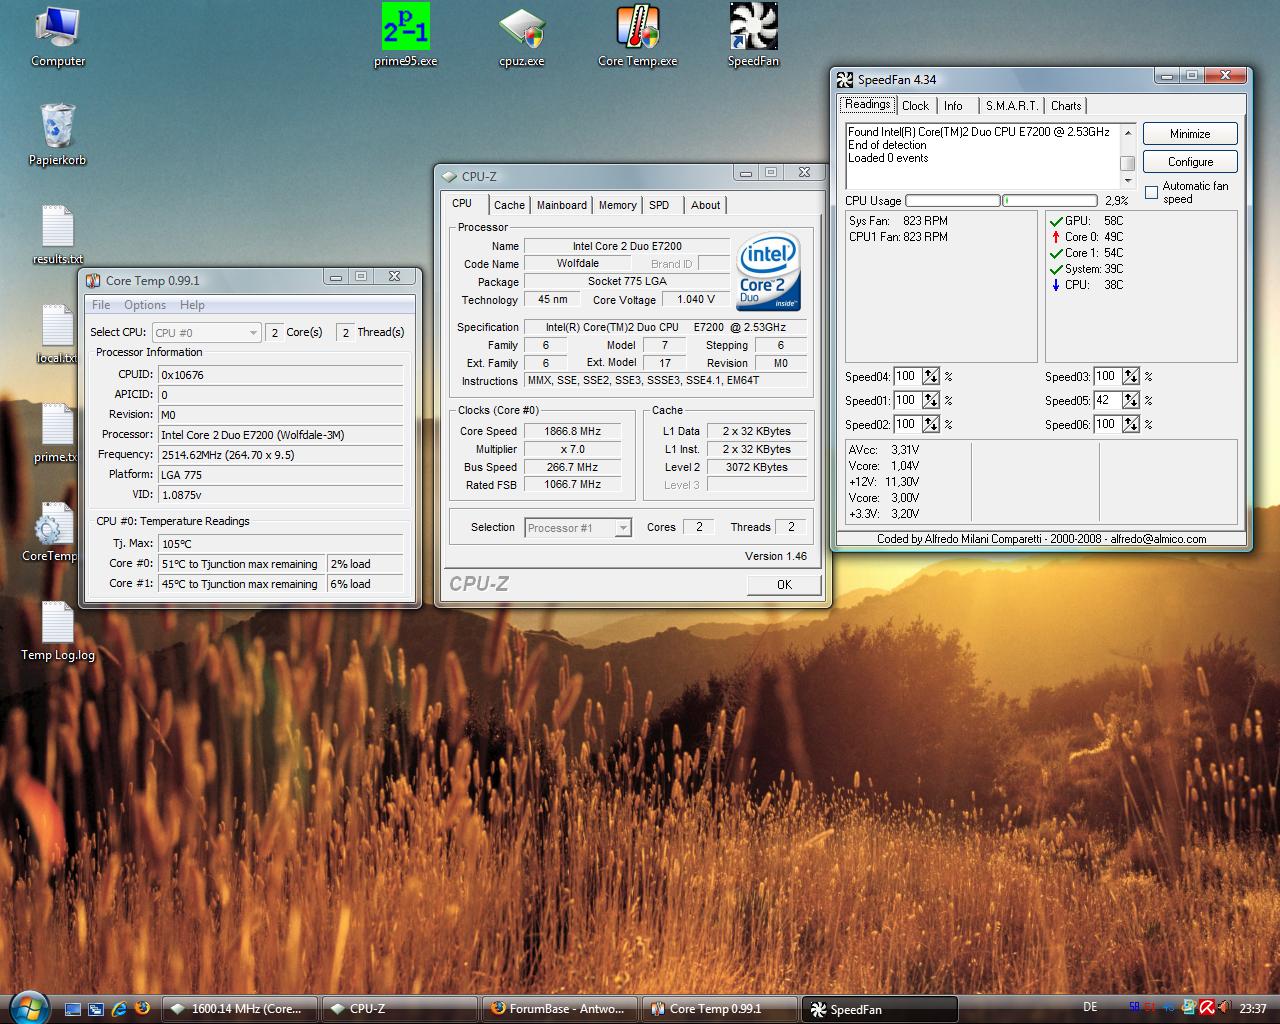Switch to the Clock tab in SpeedFan
The height and width of the screenshot is (1024, 1280).
(x=915, y=106)
